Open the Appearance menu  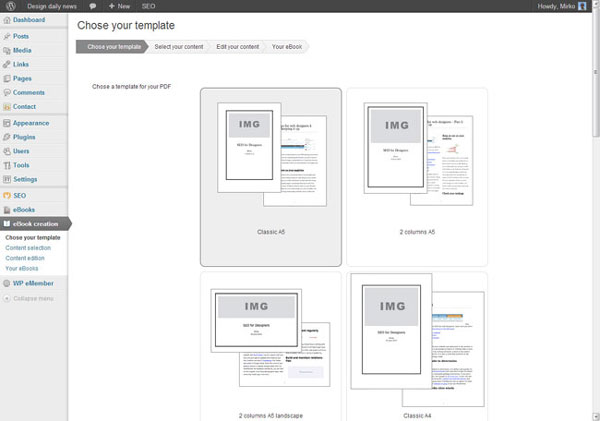tap(31, 123)
